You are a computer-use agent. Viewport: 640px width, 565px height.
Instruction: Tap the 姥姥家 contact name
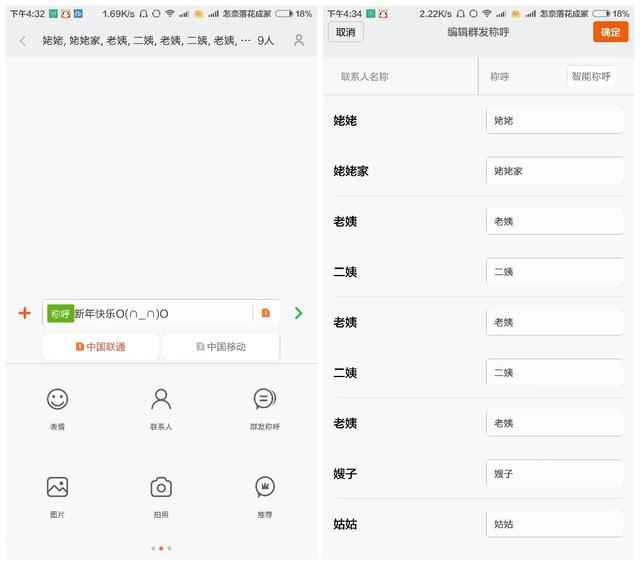[351, 171]
